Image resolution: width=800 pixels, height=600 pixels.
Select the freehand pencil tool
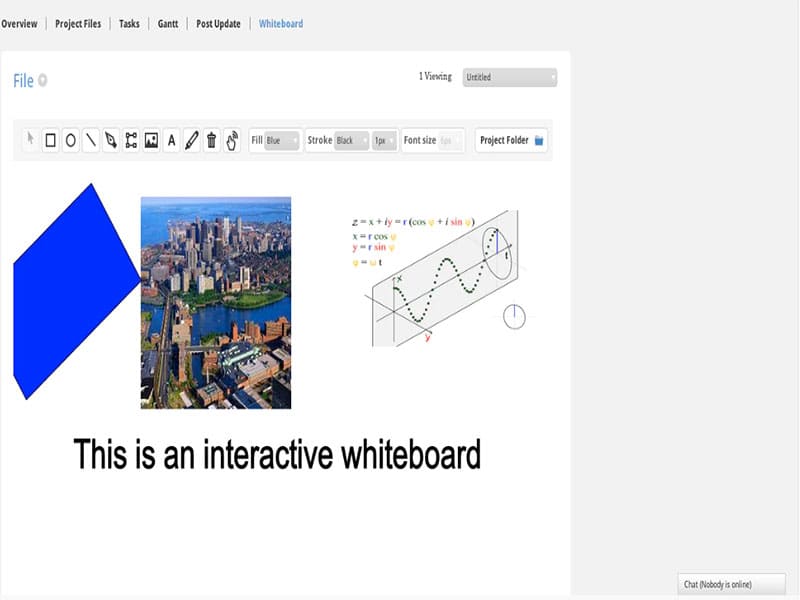tap(191, 140)
